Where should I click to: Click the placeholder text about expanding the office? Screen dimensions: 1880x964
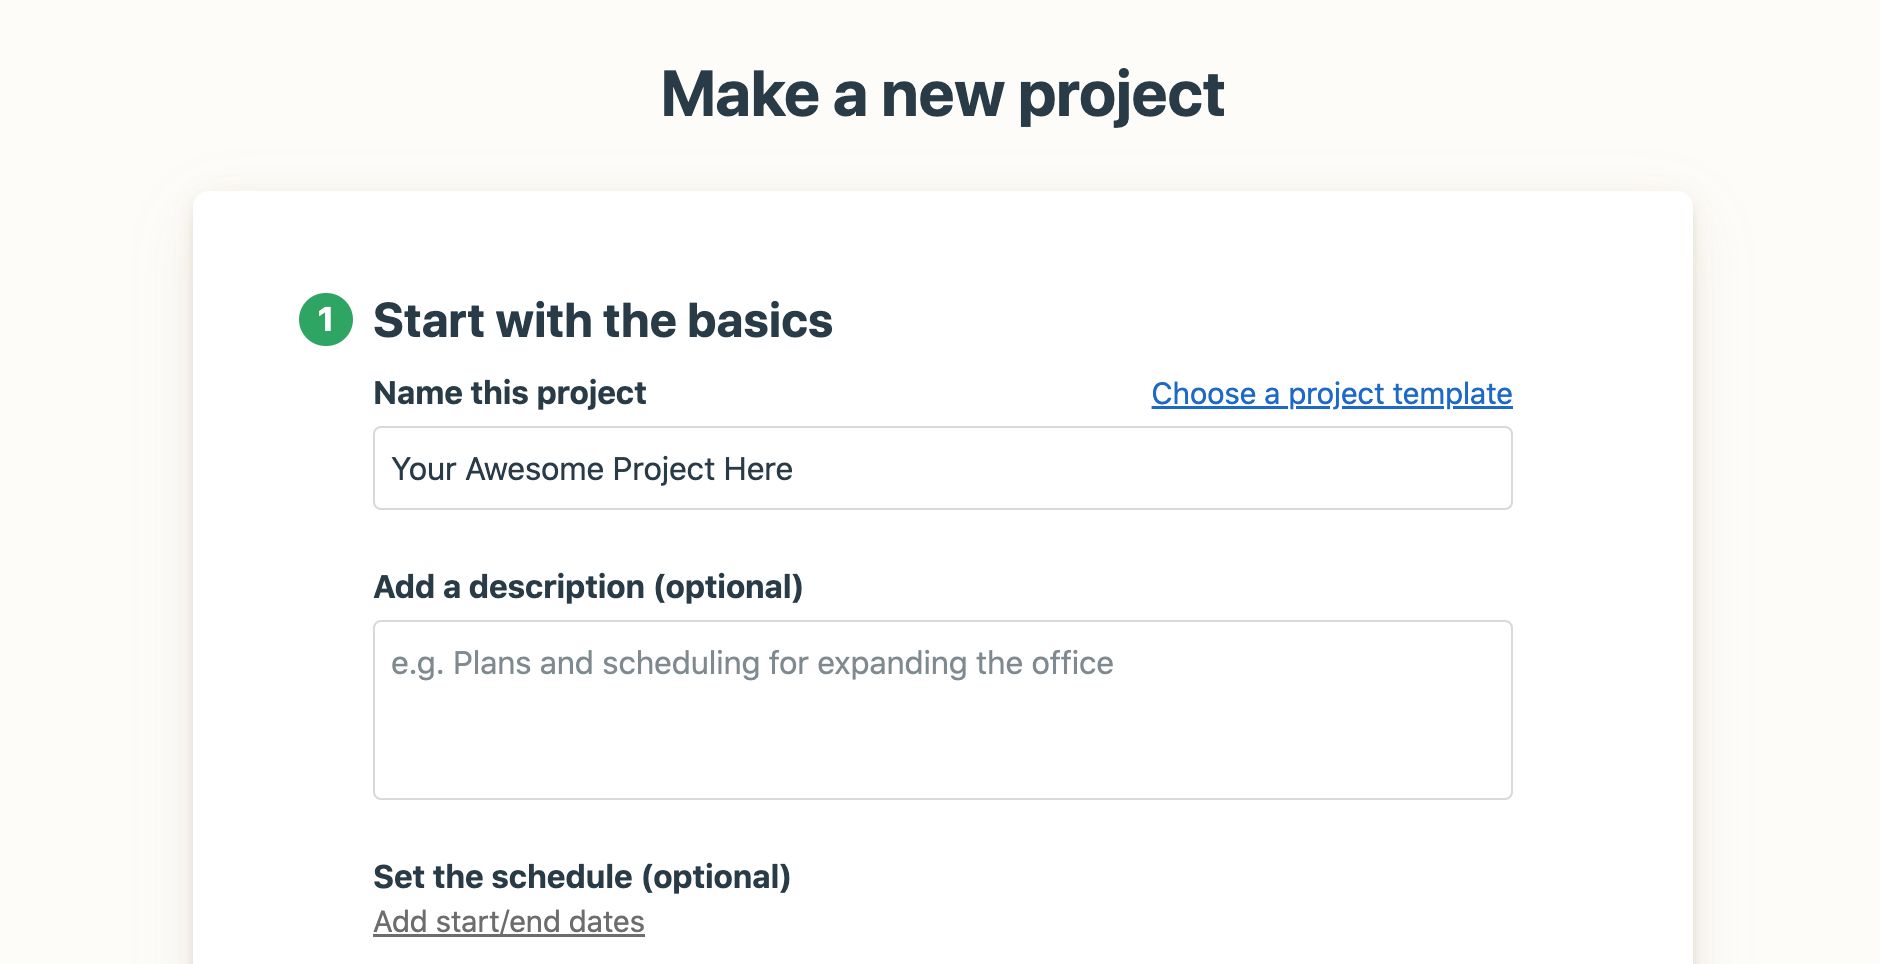point(752,662)
